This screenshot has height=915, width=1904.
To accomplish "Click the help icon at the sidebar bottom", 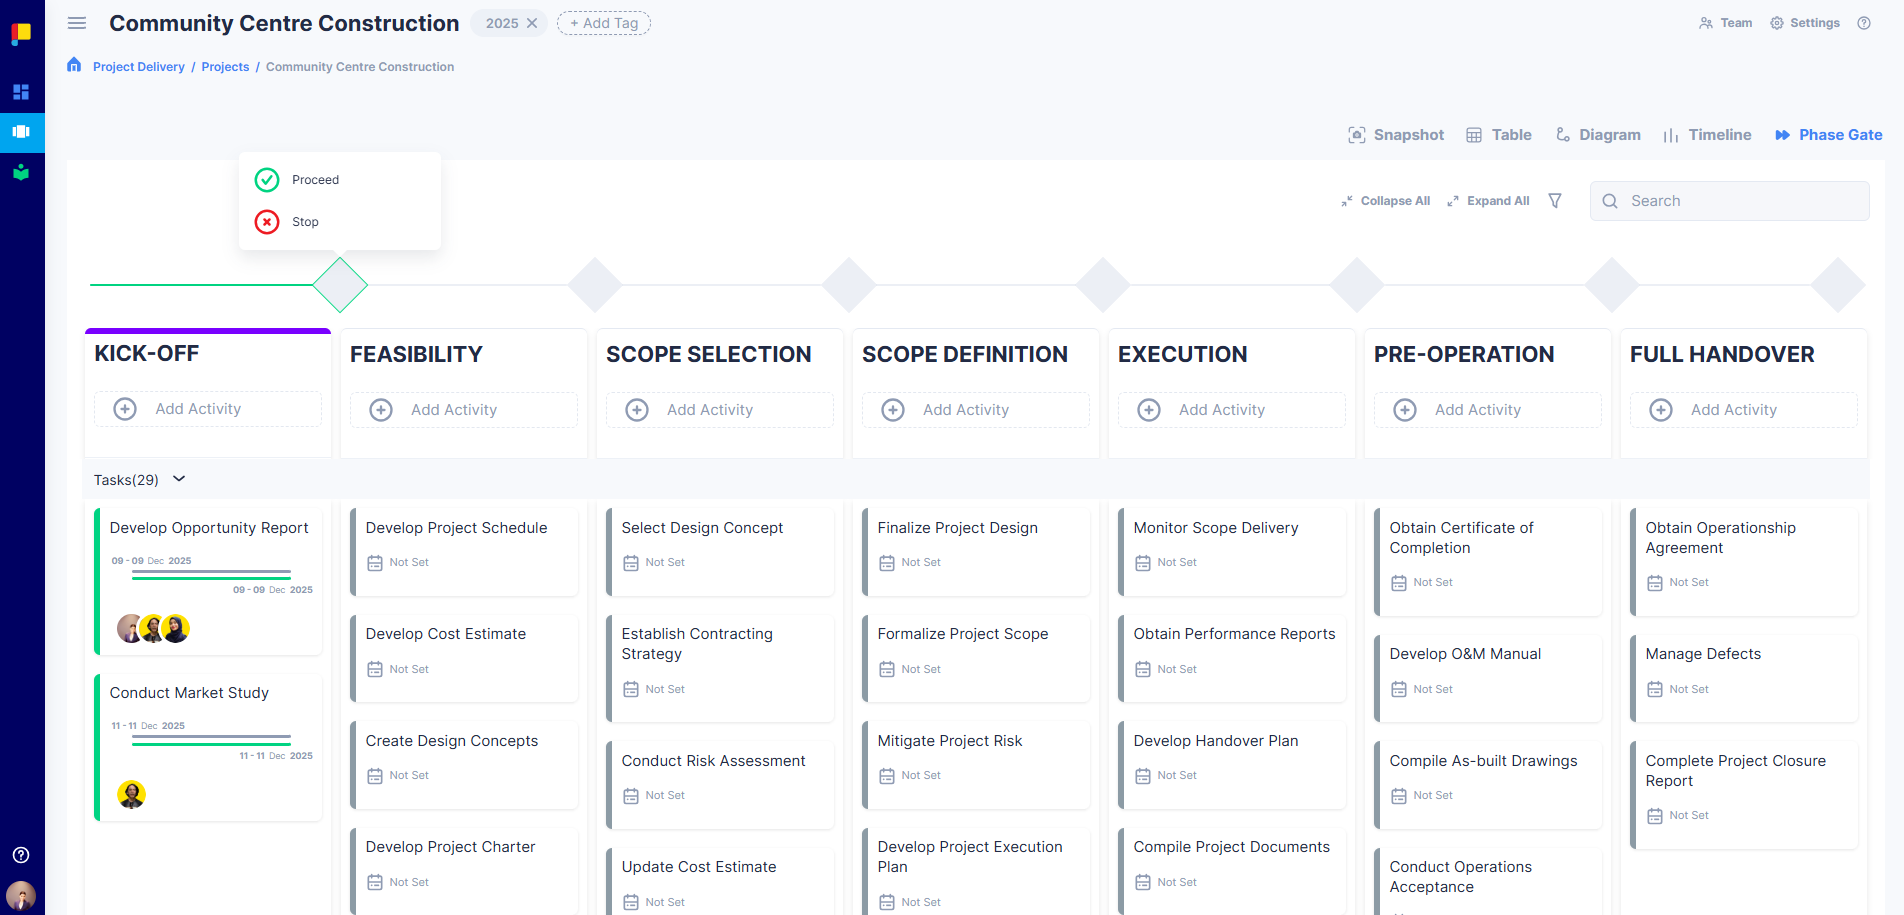I will pos(21,855).
